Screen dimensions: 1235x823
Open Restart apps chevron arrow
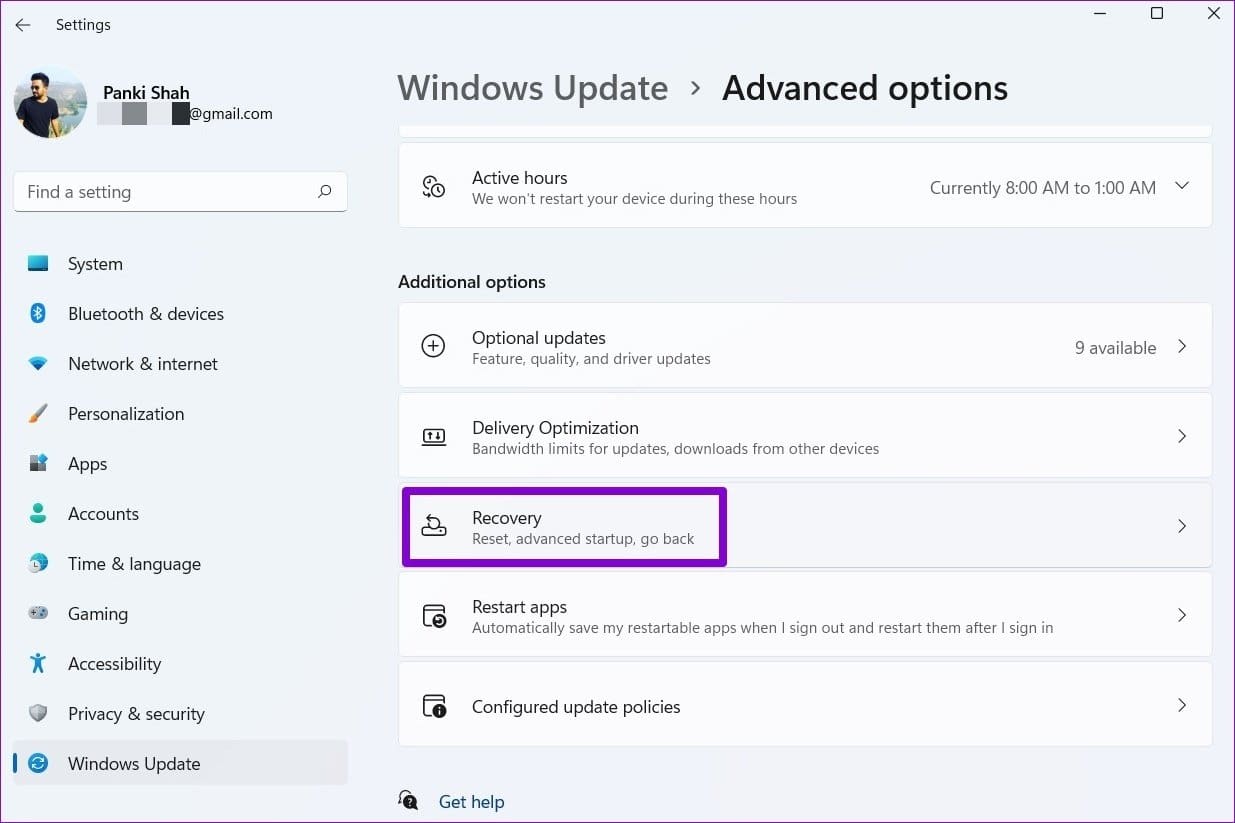[1182, 615]
